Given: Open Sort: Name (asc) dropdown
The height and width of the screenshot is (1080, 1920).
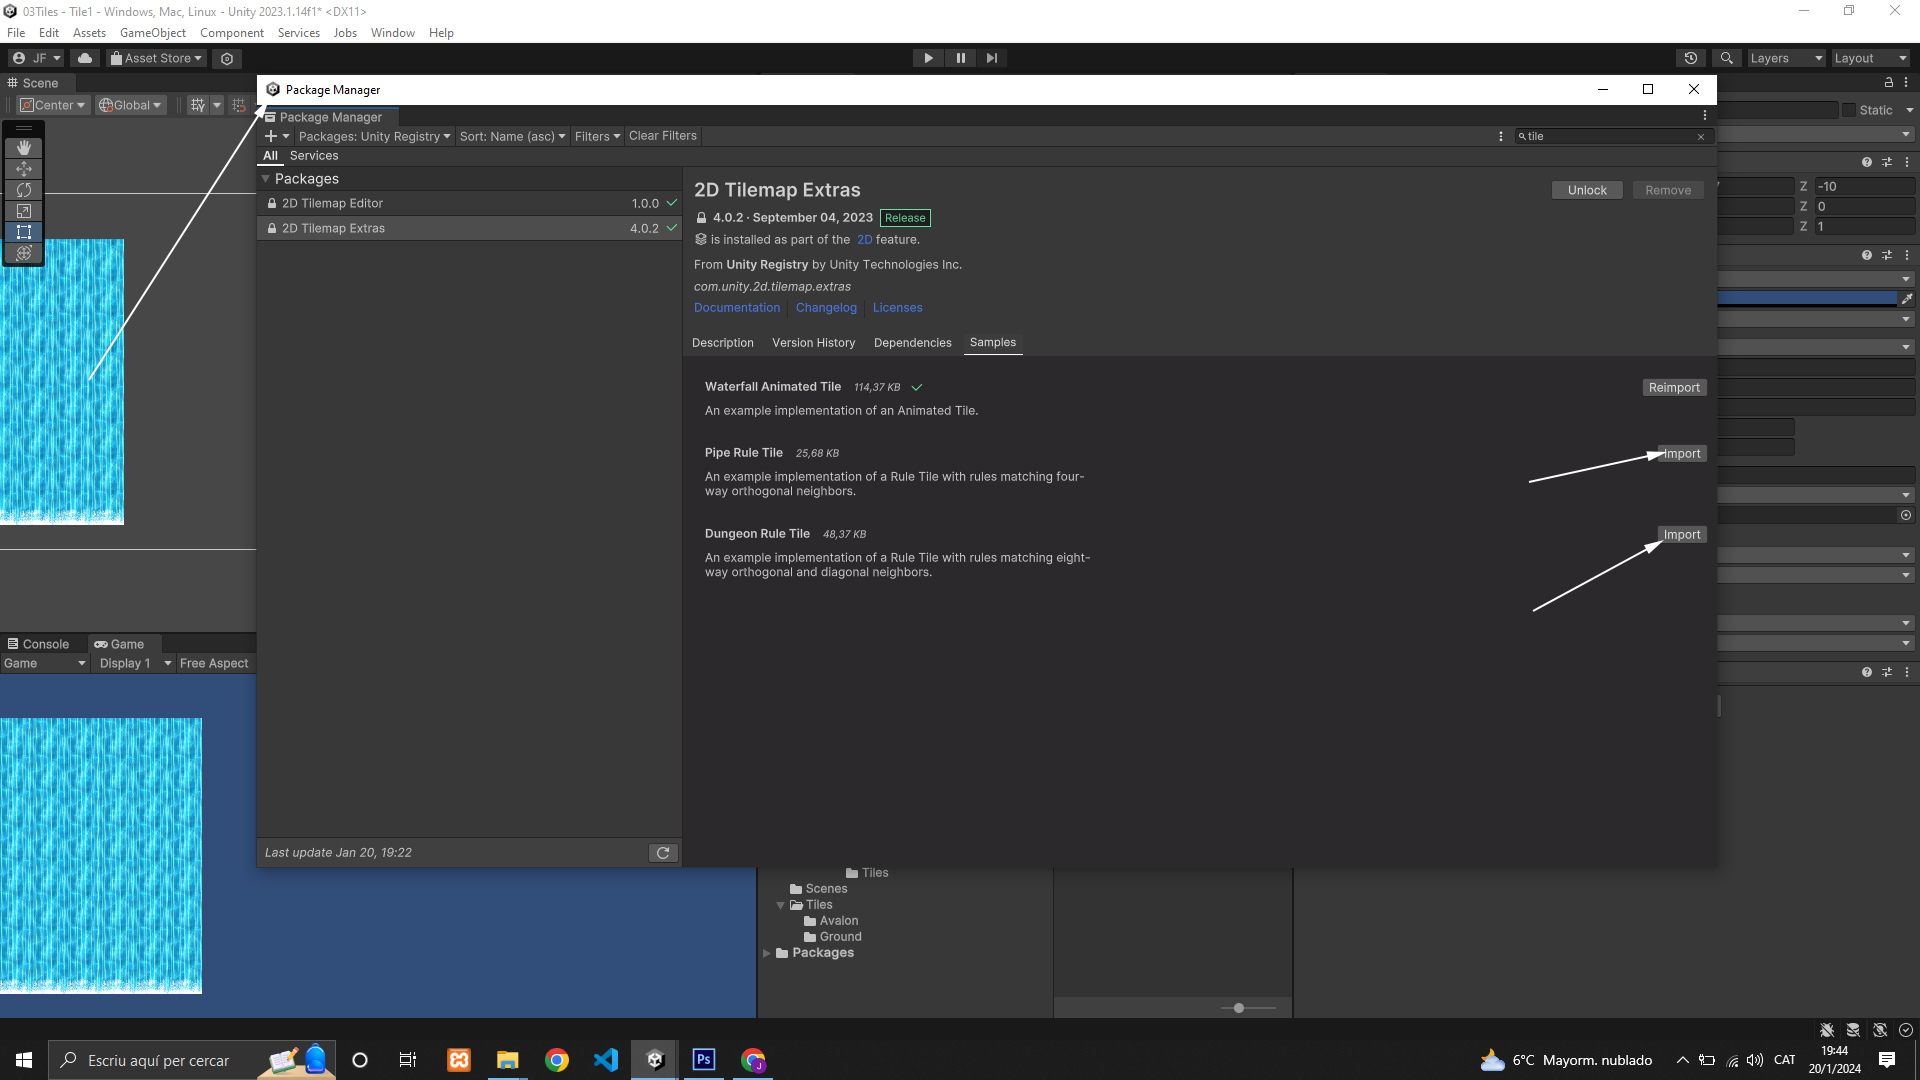Looking at the screenshot, I should tap(512, 136).
